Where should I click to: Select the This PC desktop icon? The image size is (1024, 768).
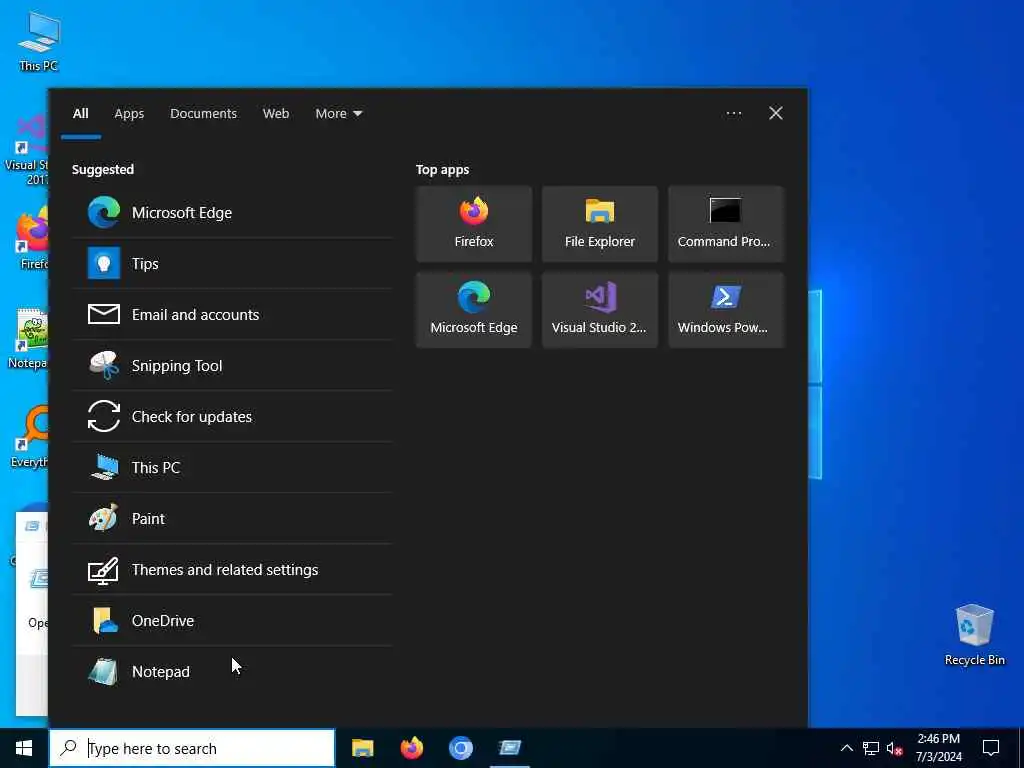pos(39,41)
